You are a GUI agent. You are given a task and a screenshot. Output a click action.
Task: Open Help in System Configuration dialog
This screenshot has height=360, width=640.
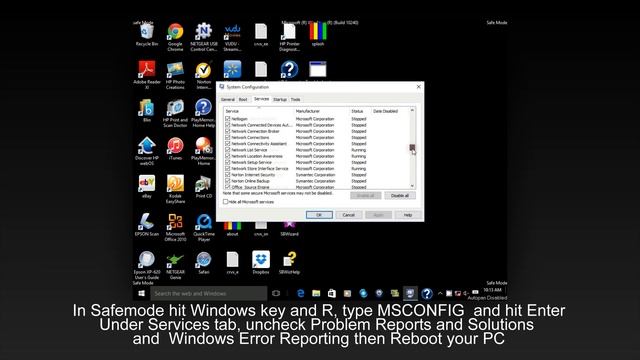[408, 215]
